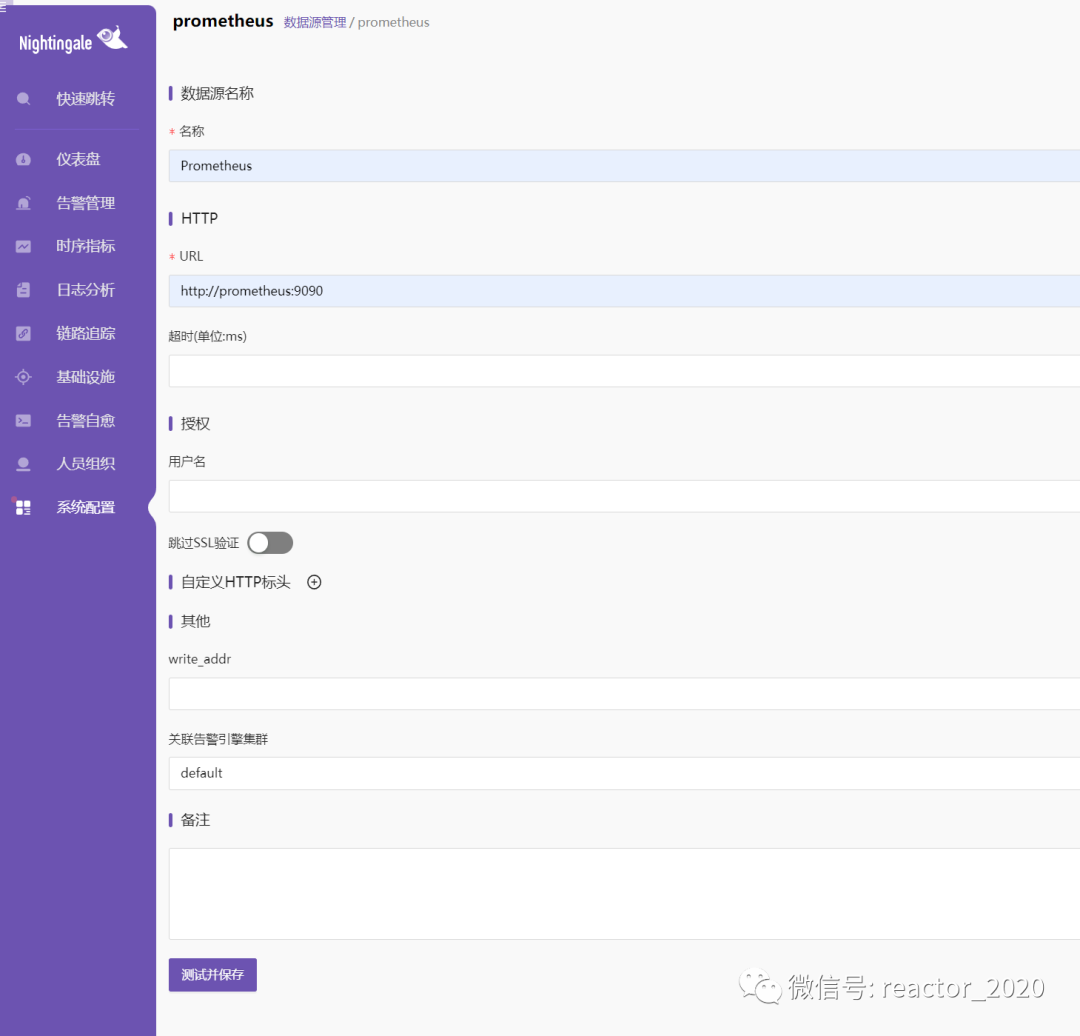The height and width of the screenshot is (1036, 1080).
Task: Open the 告警管理 menu
Action: coord(85,203)
